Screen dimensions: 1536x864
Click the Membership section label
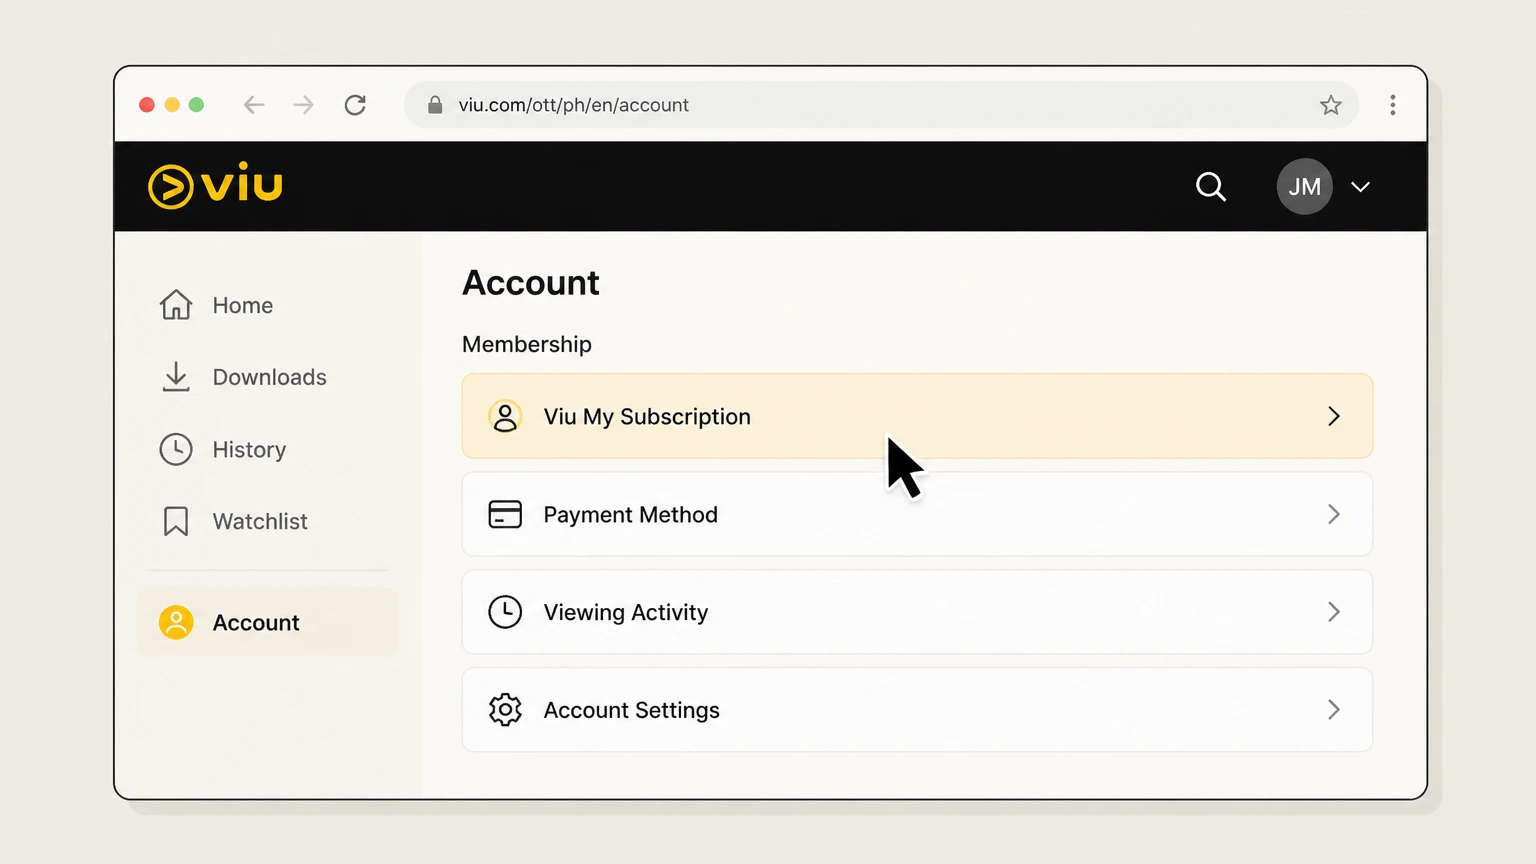[527, 344]
